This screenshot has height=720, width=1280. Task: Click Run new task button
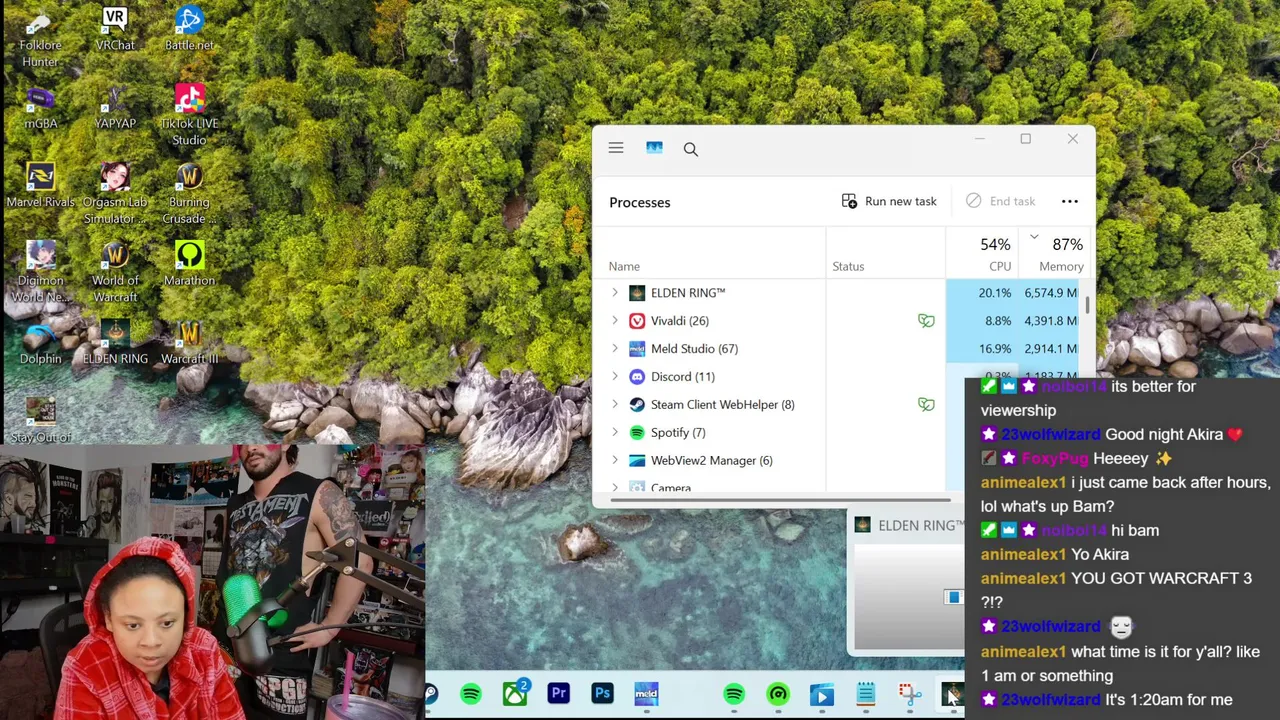(x=889, y=201)
